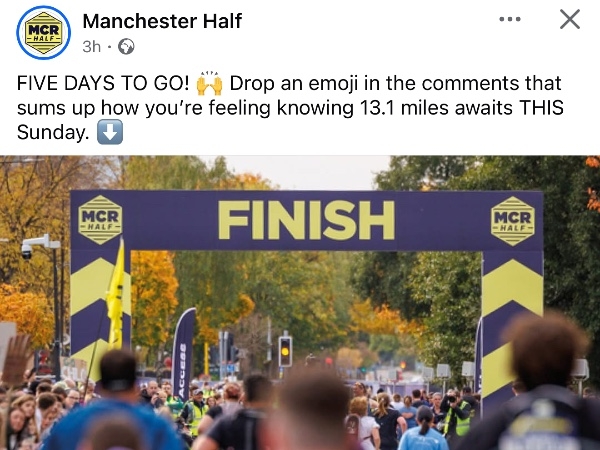
Task: Click the raised hands emoji in post
Action: tap(209, 83)
